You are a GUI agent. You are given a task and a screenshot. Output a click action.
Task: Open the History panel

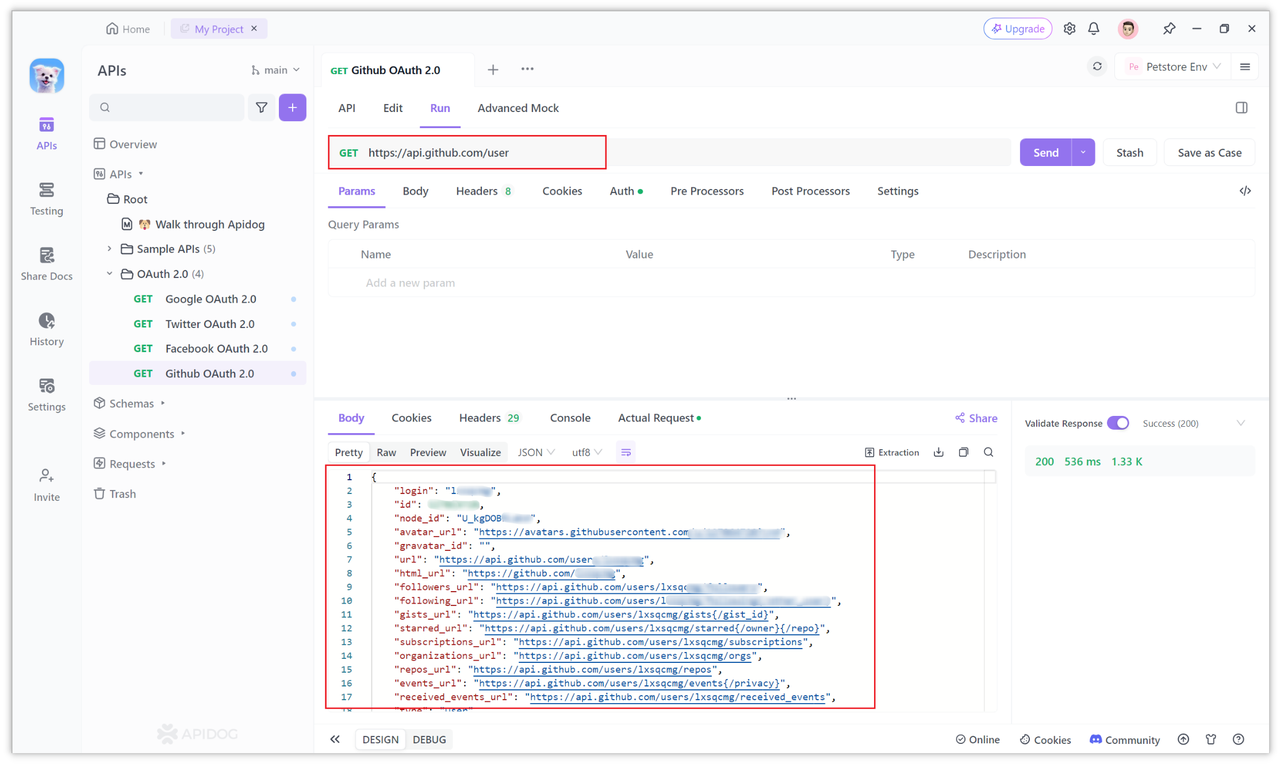click(46, 329)
